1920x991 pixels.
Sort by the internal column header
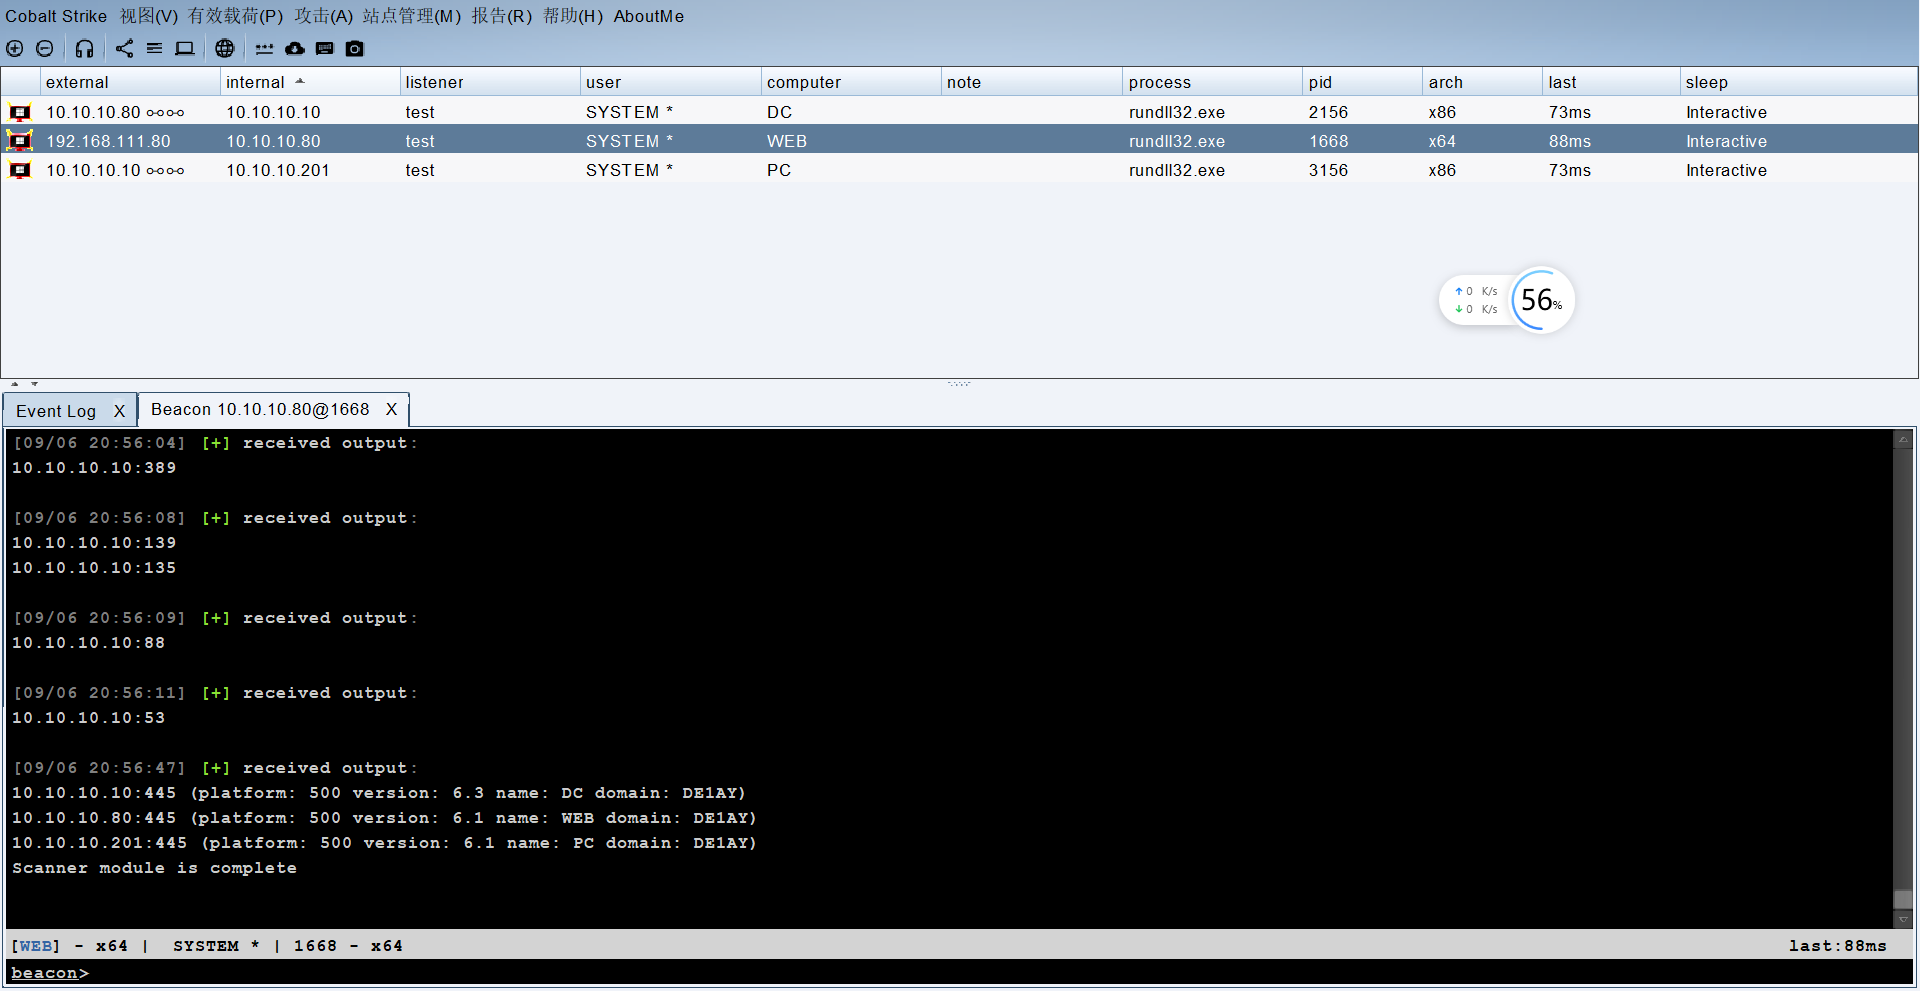309,82
